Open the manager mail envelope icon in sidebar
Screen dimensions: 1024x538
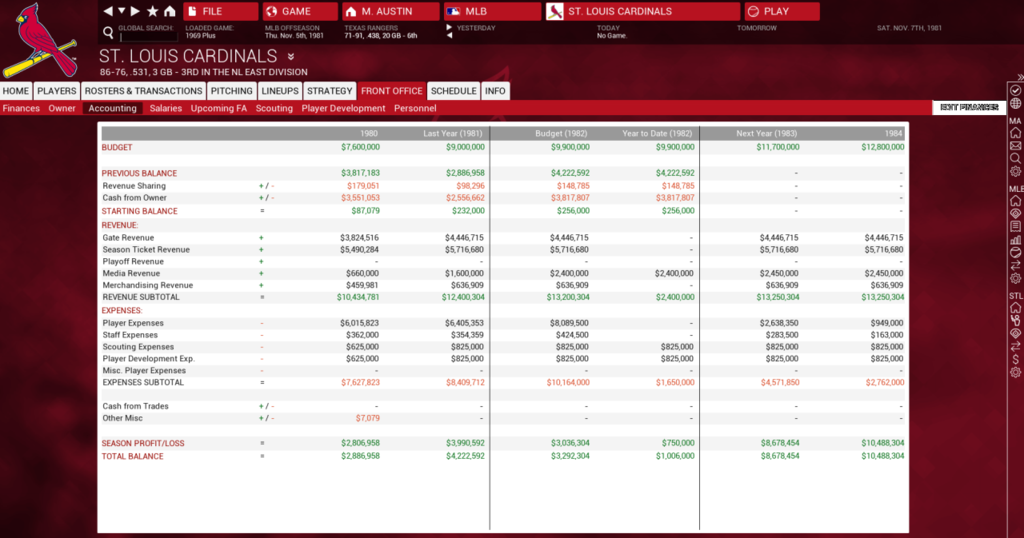coord(1015,145)
